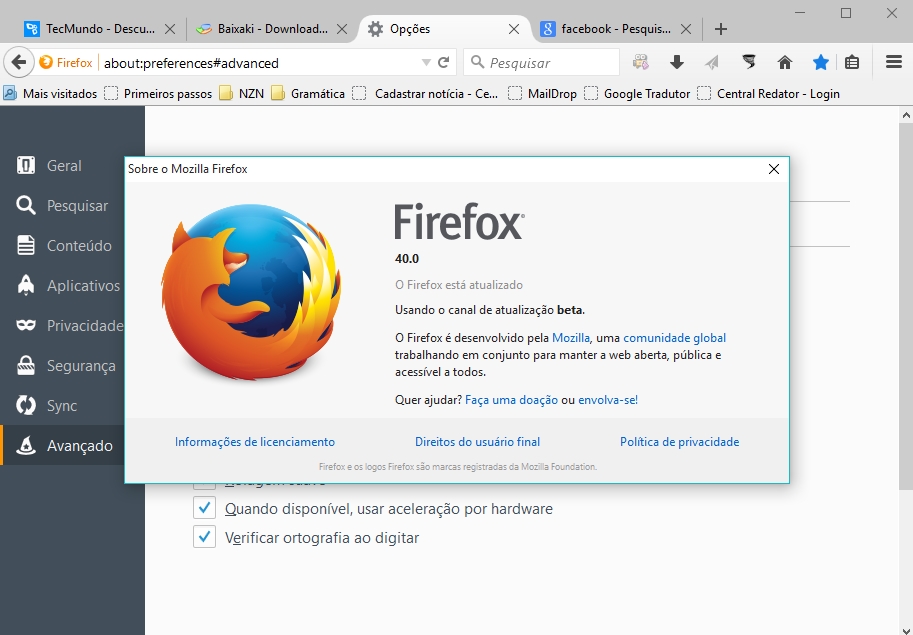913x635 pixels.
Task: Open the hamburger menu
Action: pos(894,62)
